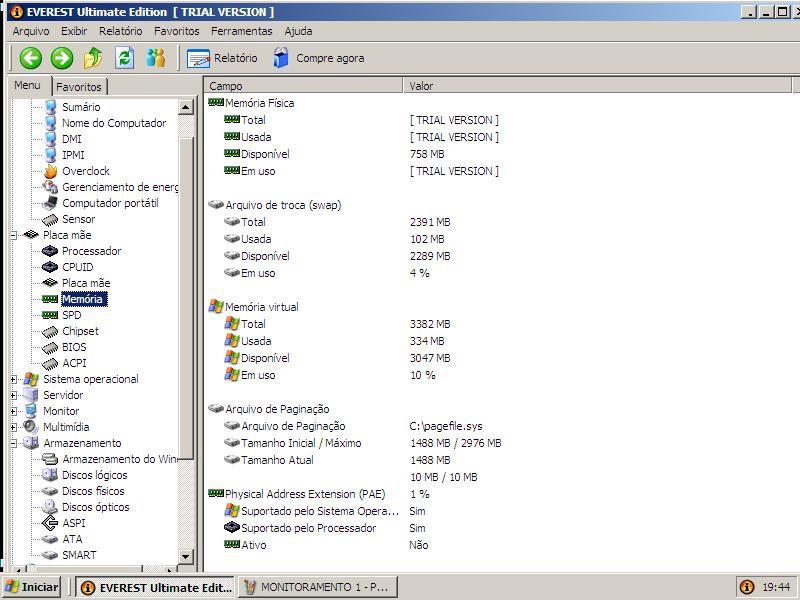Select the highlighted Memória tree item

click(82, 299)
